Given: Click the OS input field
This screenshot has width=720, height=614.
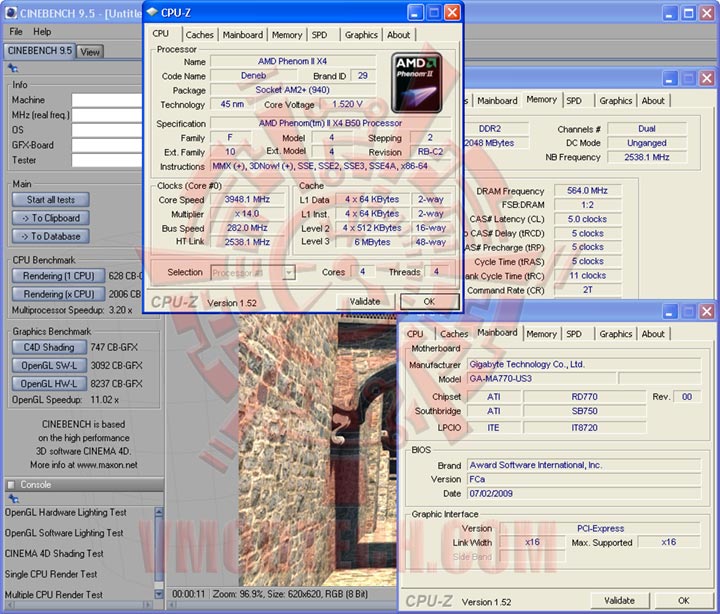Looking at the screenshot, I should 107,130.
